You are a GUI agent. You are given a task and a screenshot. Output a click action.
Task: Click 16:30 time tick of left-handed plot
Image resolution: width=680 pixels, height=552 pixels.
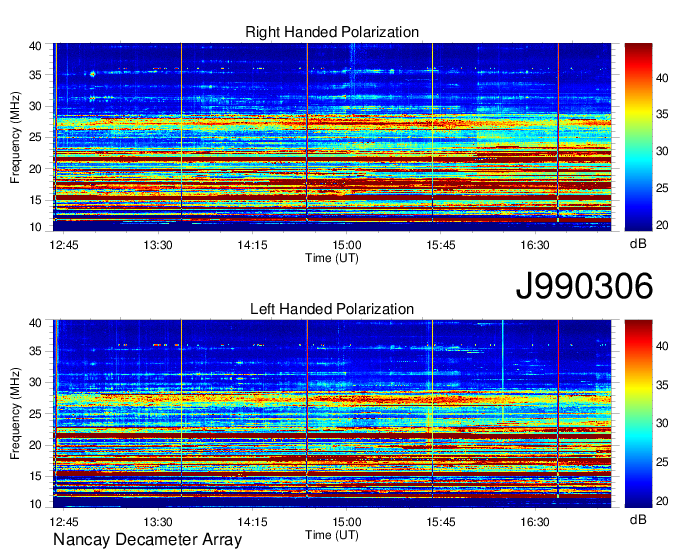click(535, 522)
